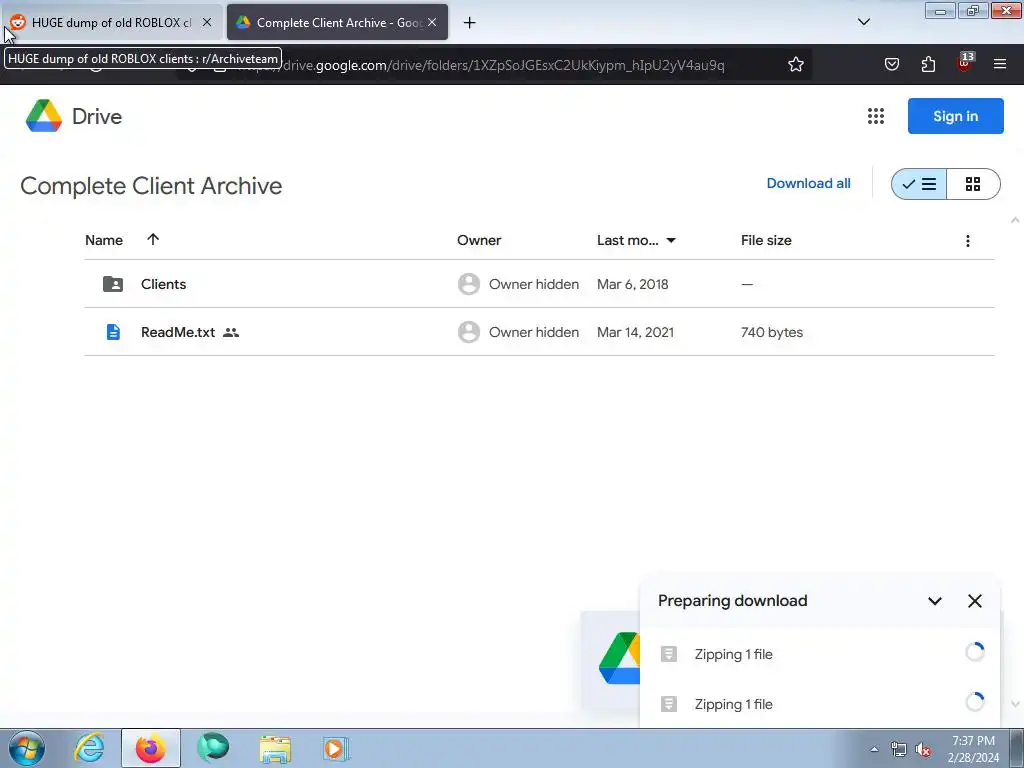The image size is (1024, 768).
Task: Sort by Name column header
Action: tap(104, 240)
